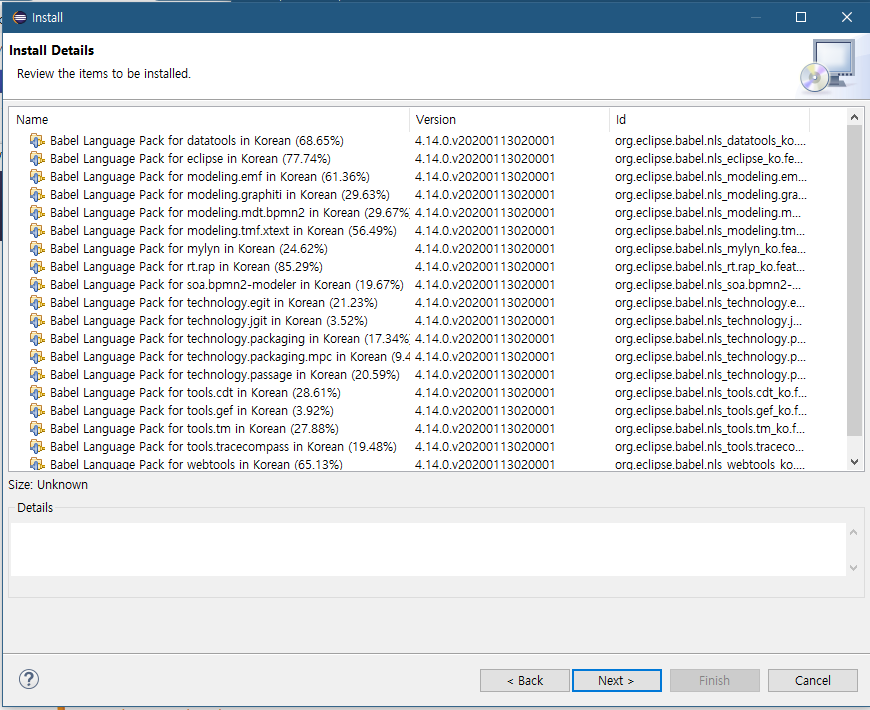The image size is (870, 710).
Task: Click the datatools language pack feature icon
Action: click(x=37, y=141)
